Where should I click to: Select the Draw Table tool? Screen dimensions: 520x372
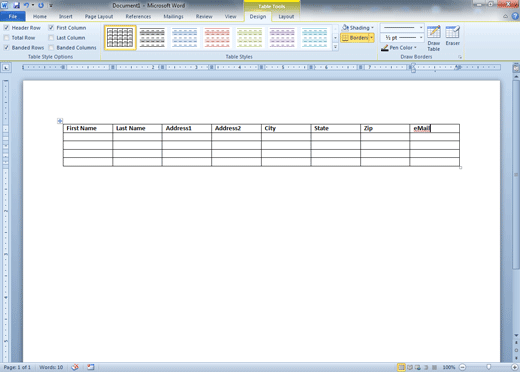(x=434, y=38)
